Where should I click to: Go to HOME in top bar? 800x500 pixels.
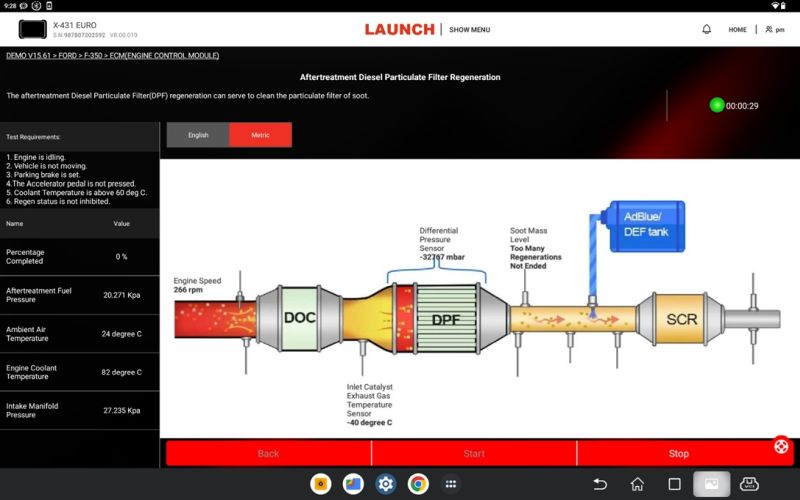[737, 30]
